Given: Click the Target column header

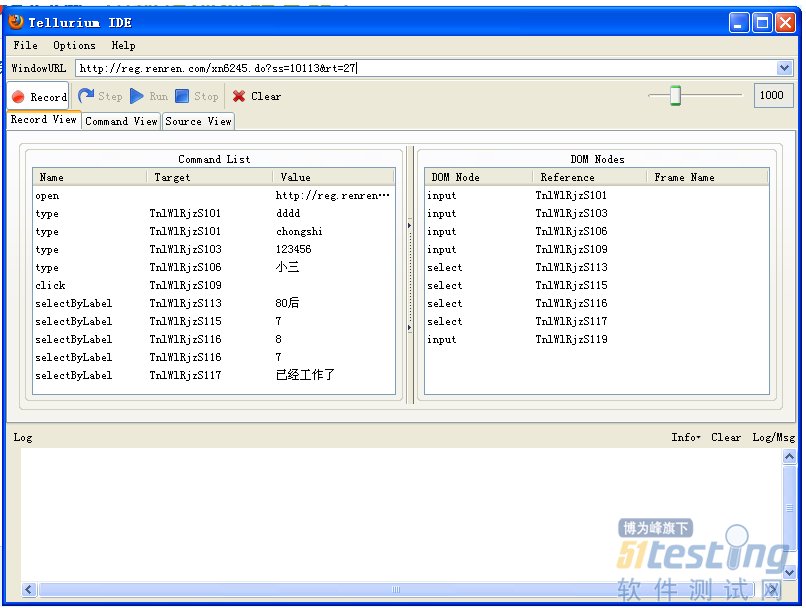Looking at the screenshot, I should pyautogui.click(x=210, y=177).
